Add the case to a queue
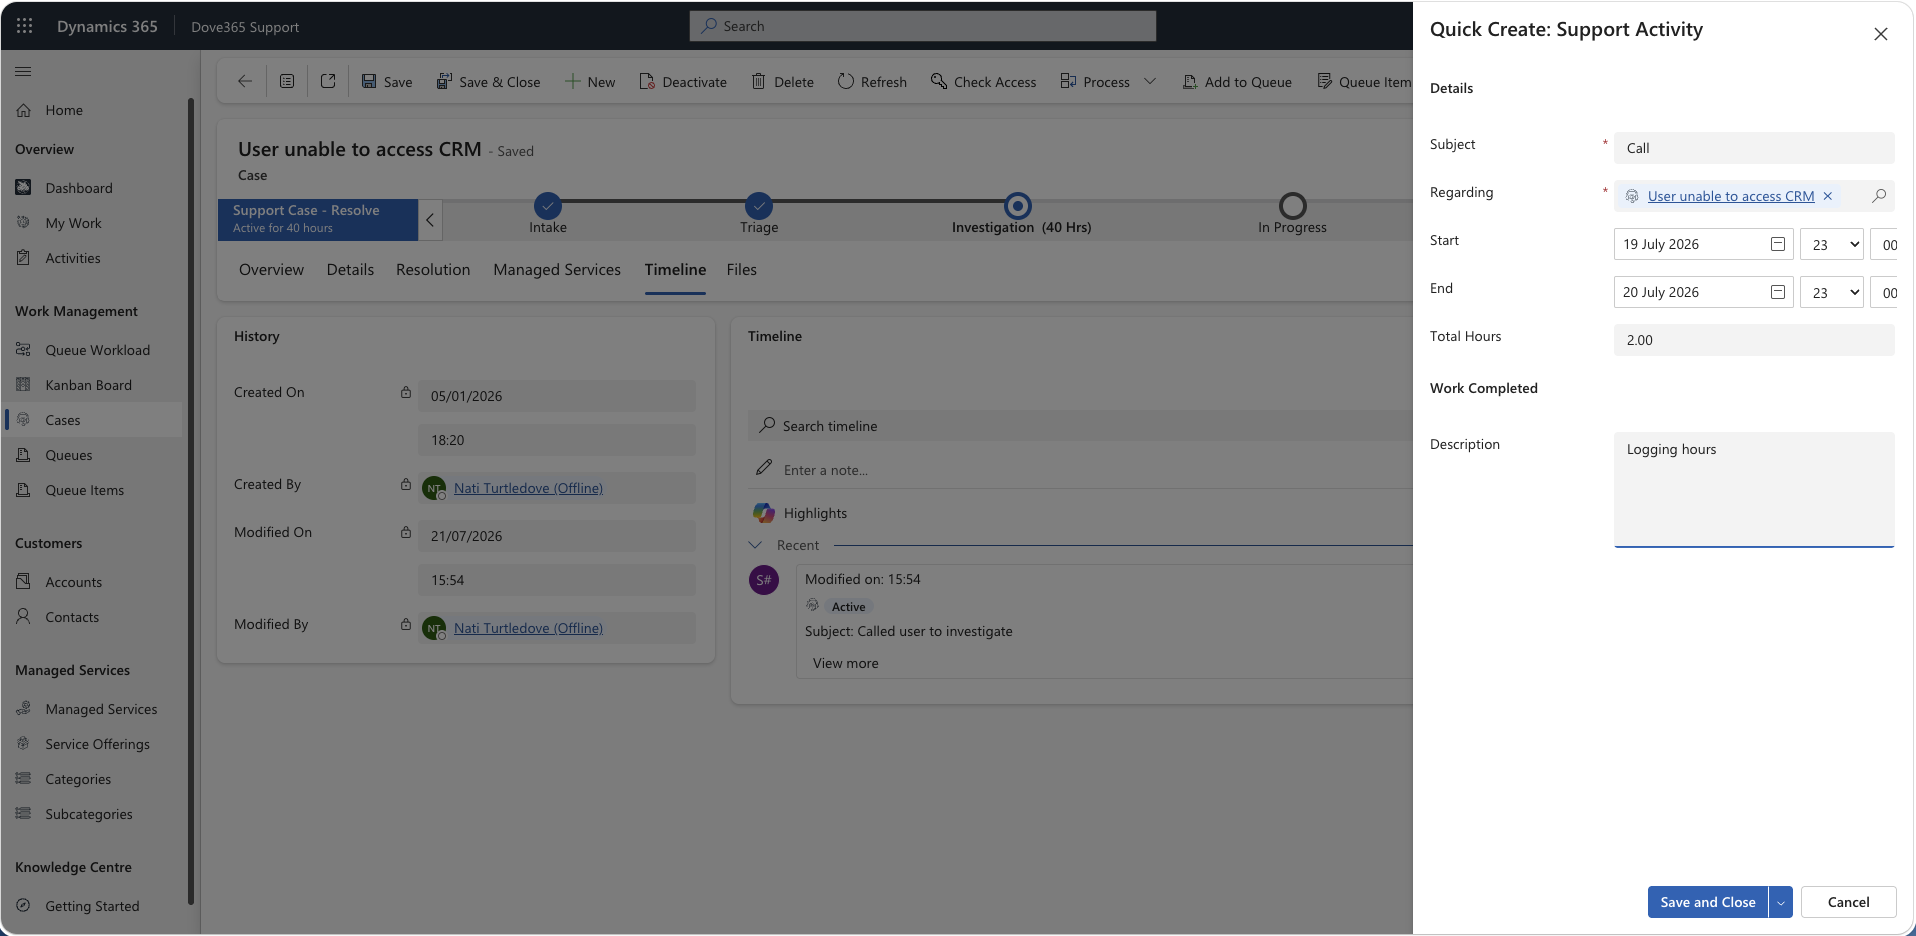 [1237, 82]
